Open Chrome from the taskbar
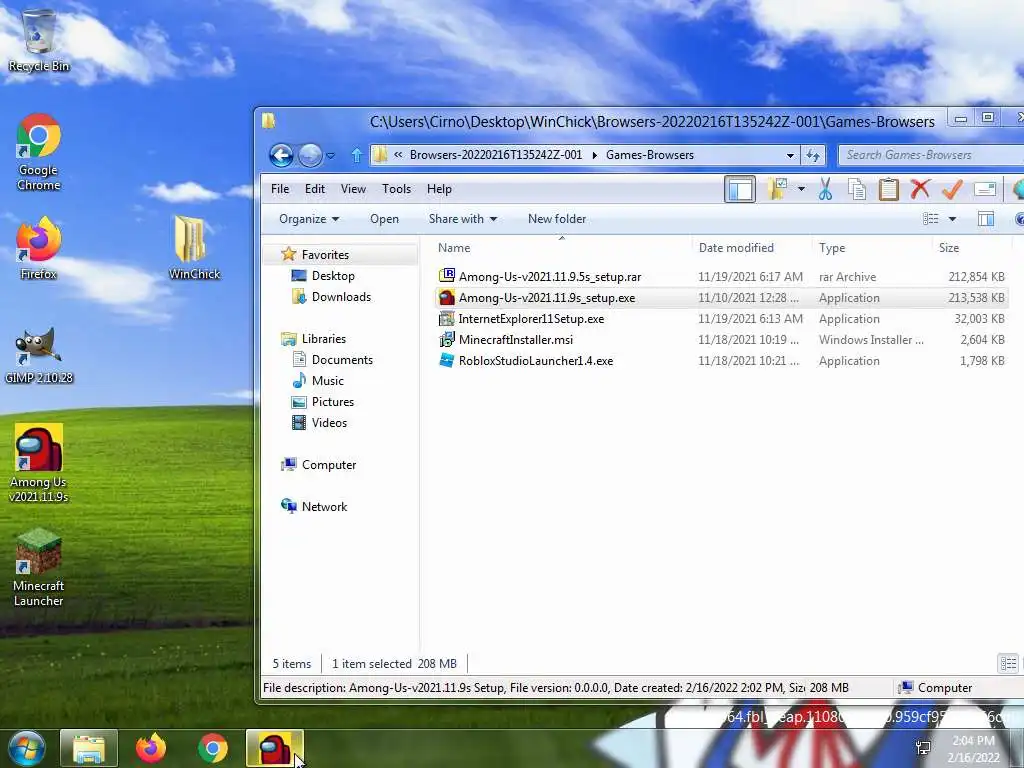 (x=213, y=748)
